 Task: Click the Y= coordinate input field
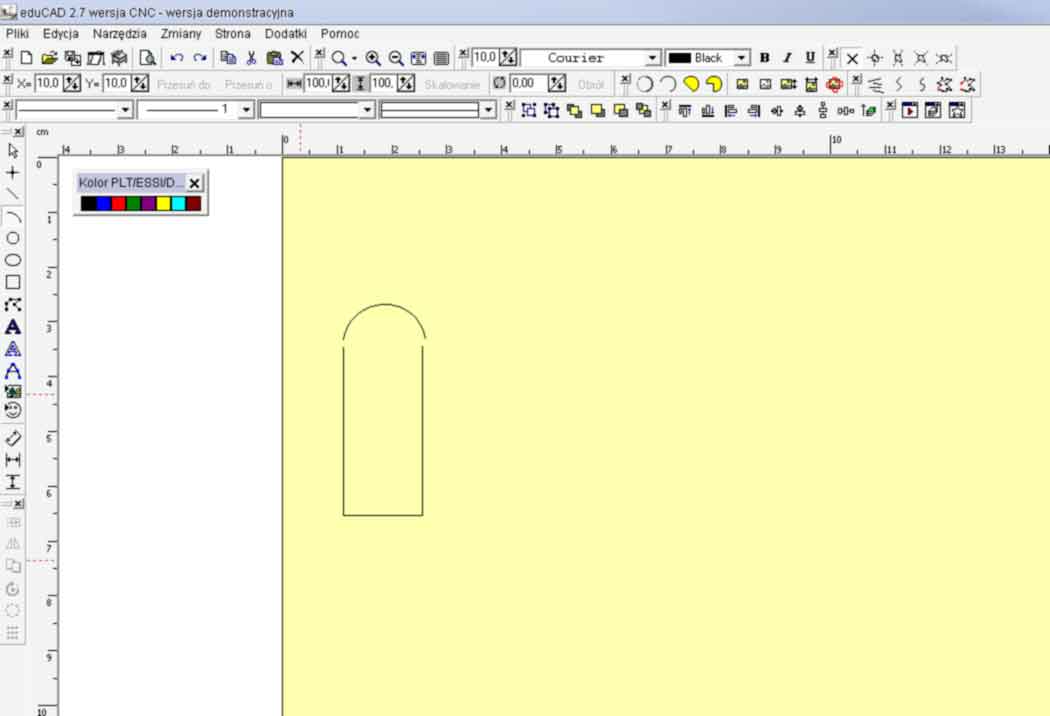[117, 84]
